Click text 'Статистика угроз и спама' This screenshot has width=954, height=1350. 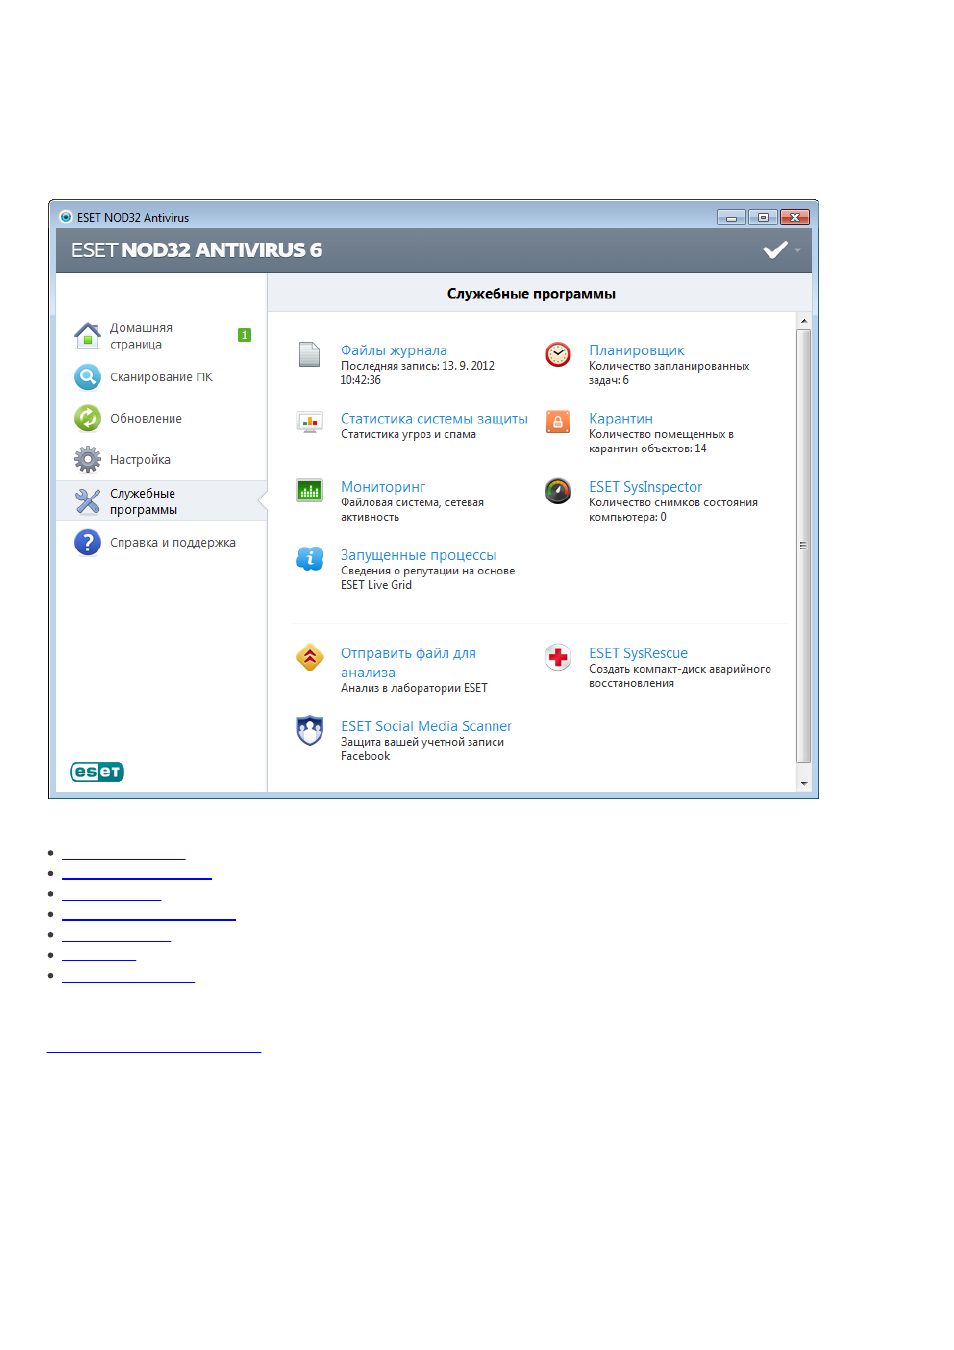[408, 434]
